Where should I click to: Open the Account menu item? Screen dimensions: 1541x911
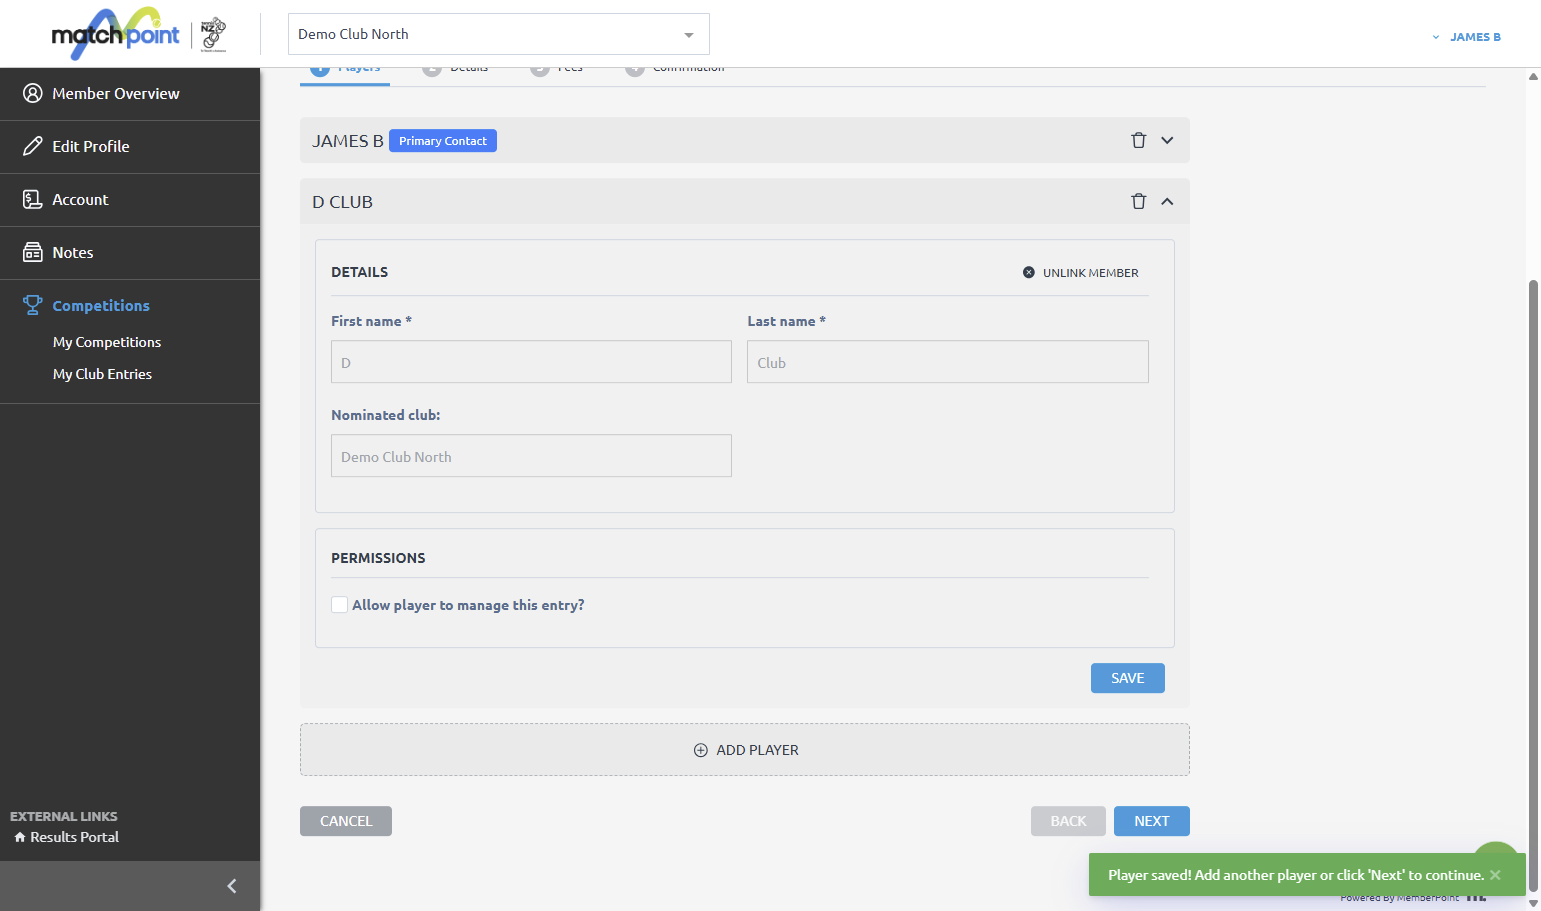coord(130,199)
